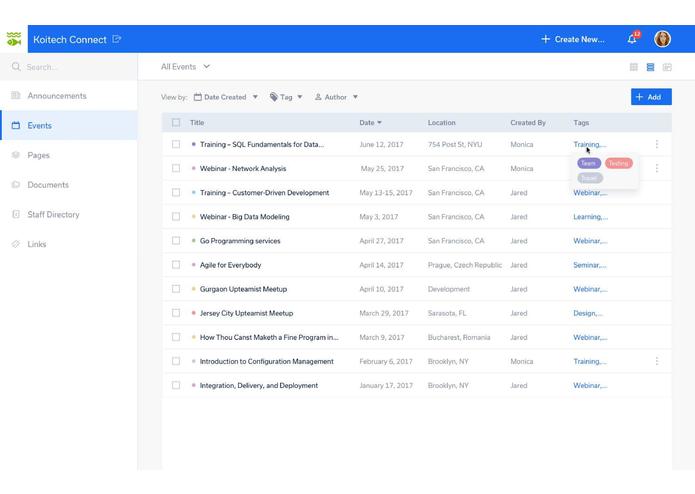Click the Location column header
This screenshot has width=695, height=494.
(x=441, y=122)
